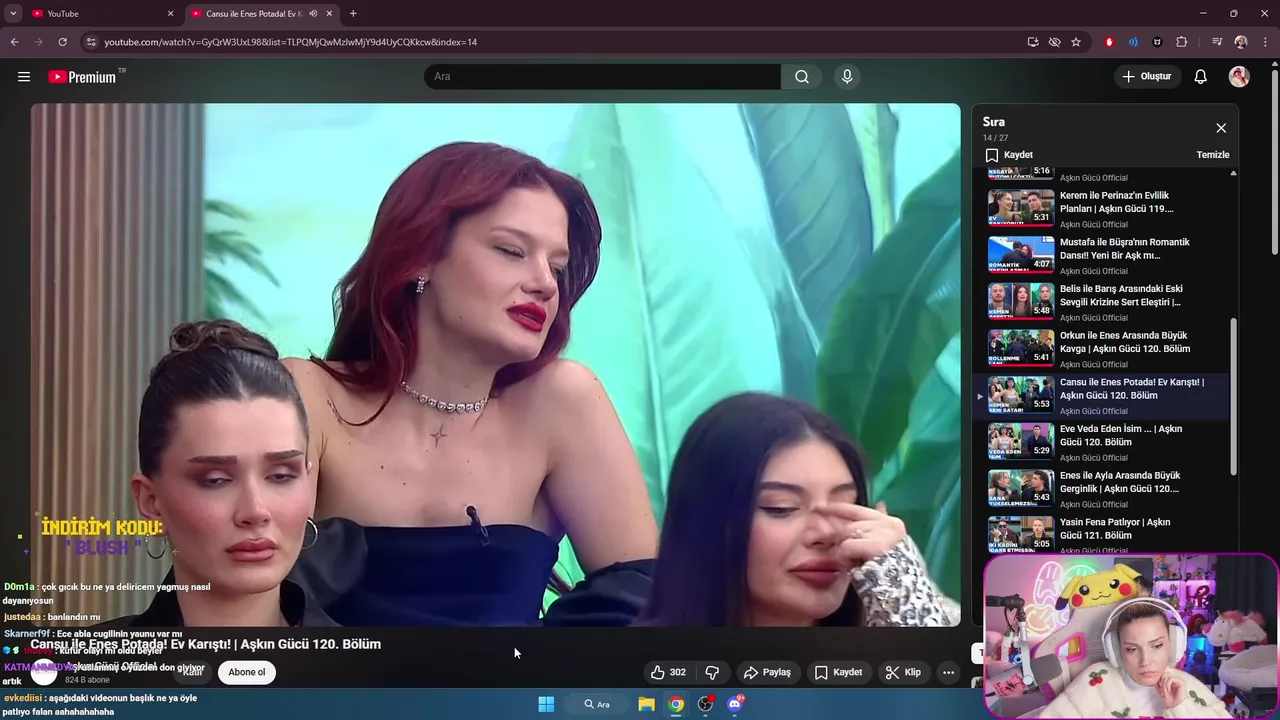Image resolution: width=1280 pixels, height=720 pixels.
Task: Play queue item Kerem ile Perinaz'ın Evlilik Planları
Action: pos(1100,207)
